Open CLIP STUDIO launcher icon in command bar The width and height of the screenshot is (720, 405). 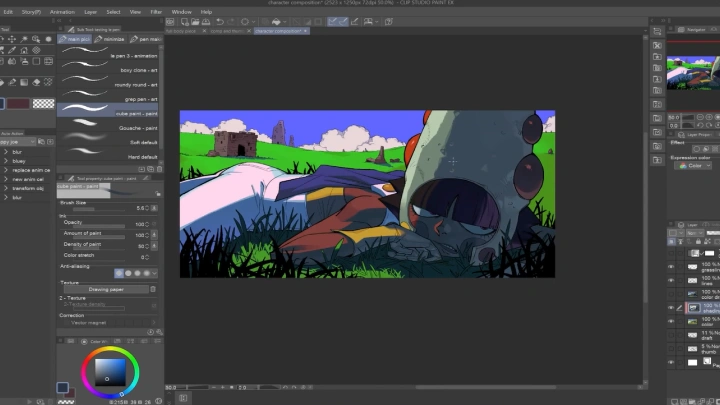pos(170,22)
